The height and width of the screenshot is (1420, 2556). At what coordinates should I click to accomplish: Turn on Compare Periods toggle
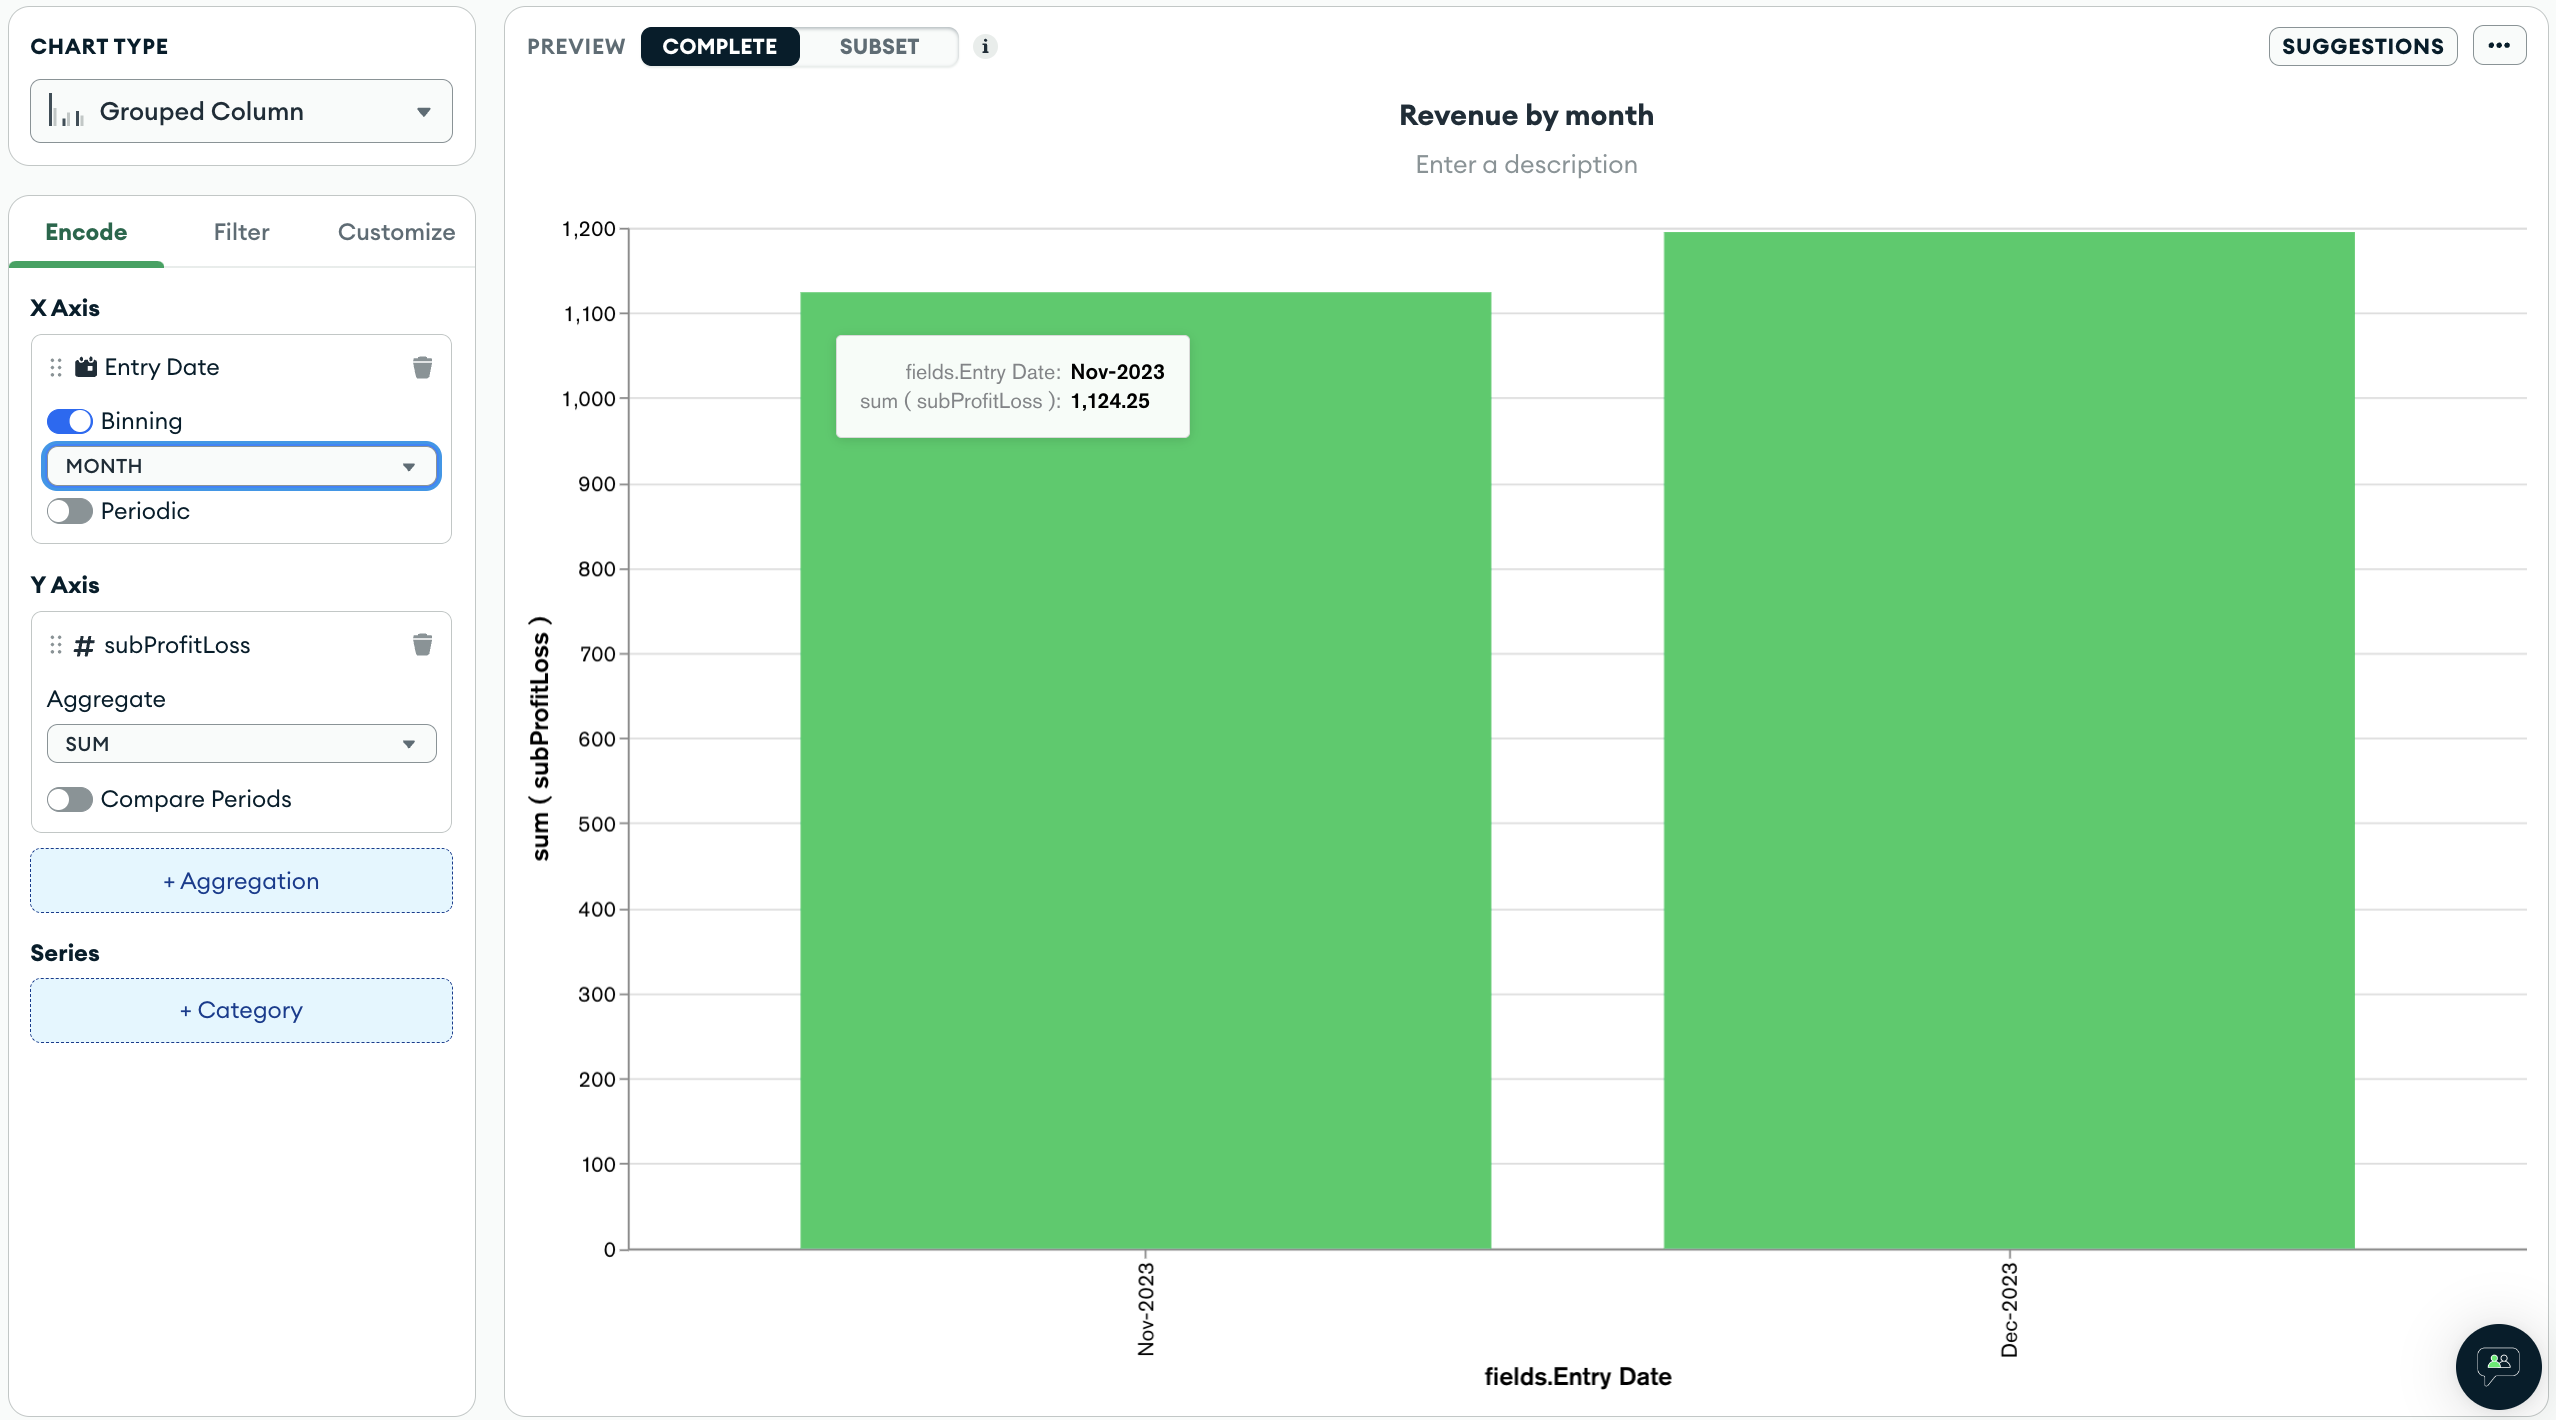point(69,799)
